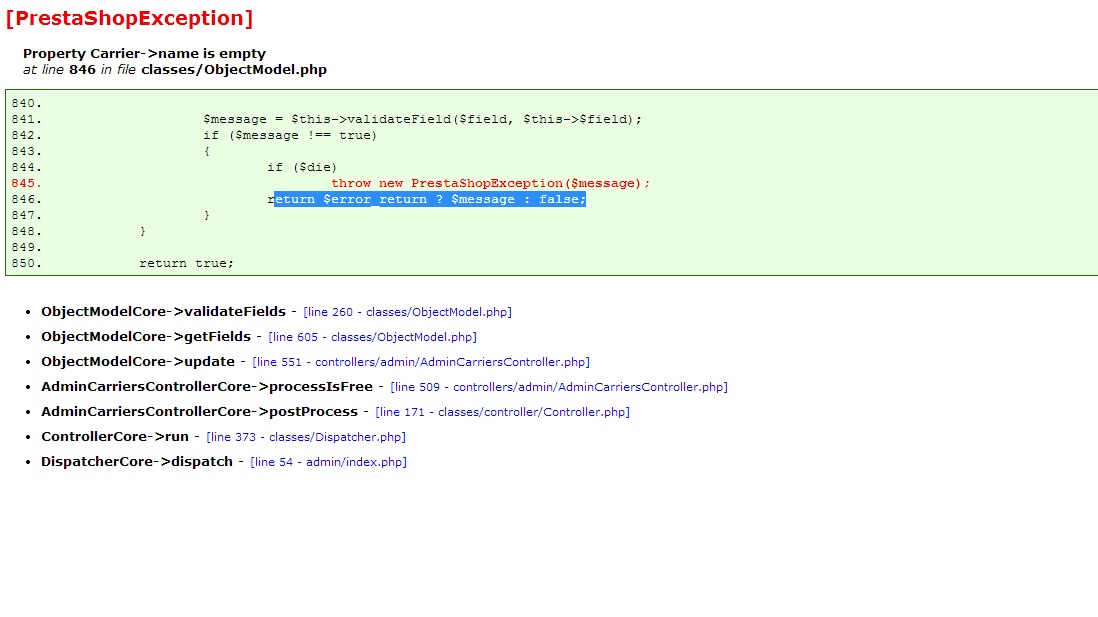The image size is (1098, 617).
Task: Click line number 846. in code block
Action: coord(27,200)
